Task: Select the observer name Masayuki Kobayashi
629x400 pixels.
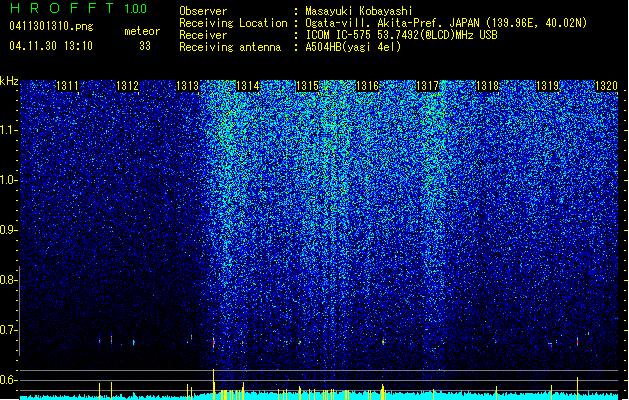Action: [359, 11]
